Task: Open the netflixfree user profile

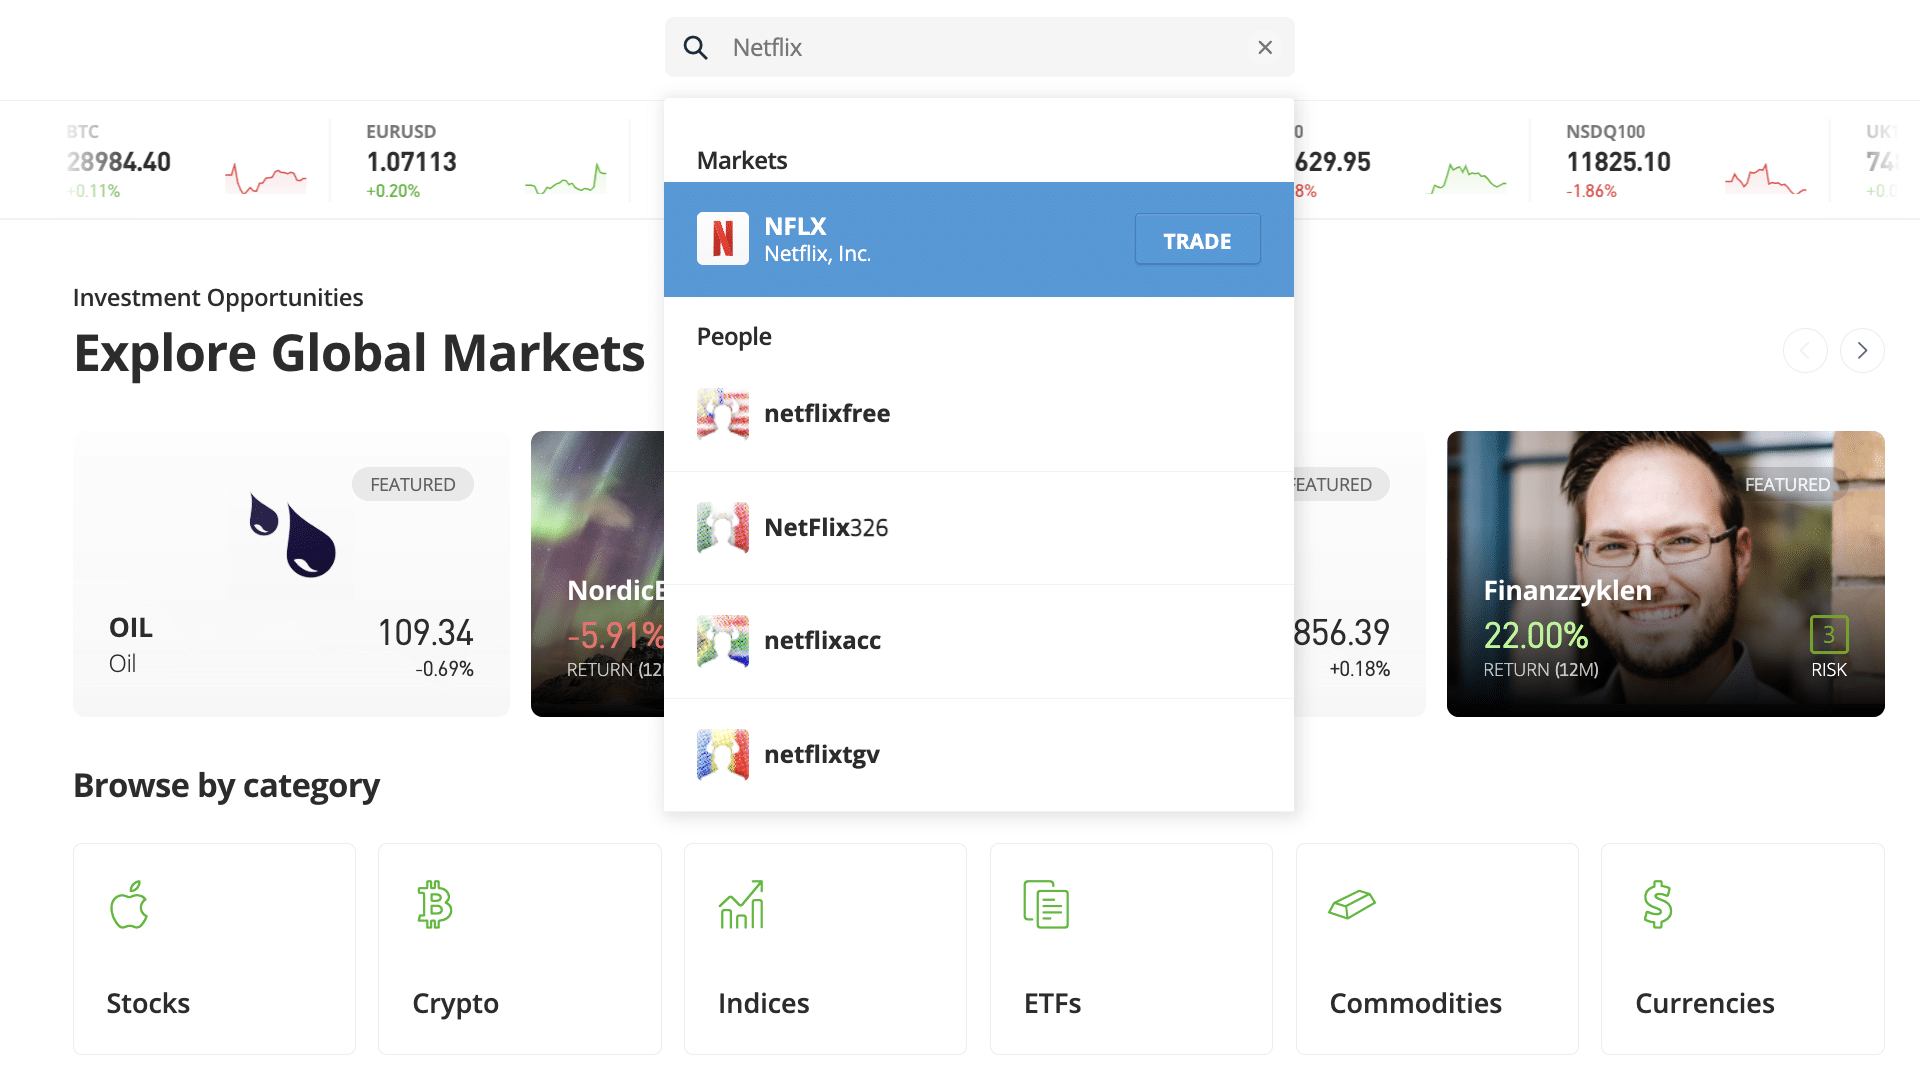Action: (827, 414)
